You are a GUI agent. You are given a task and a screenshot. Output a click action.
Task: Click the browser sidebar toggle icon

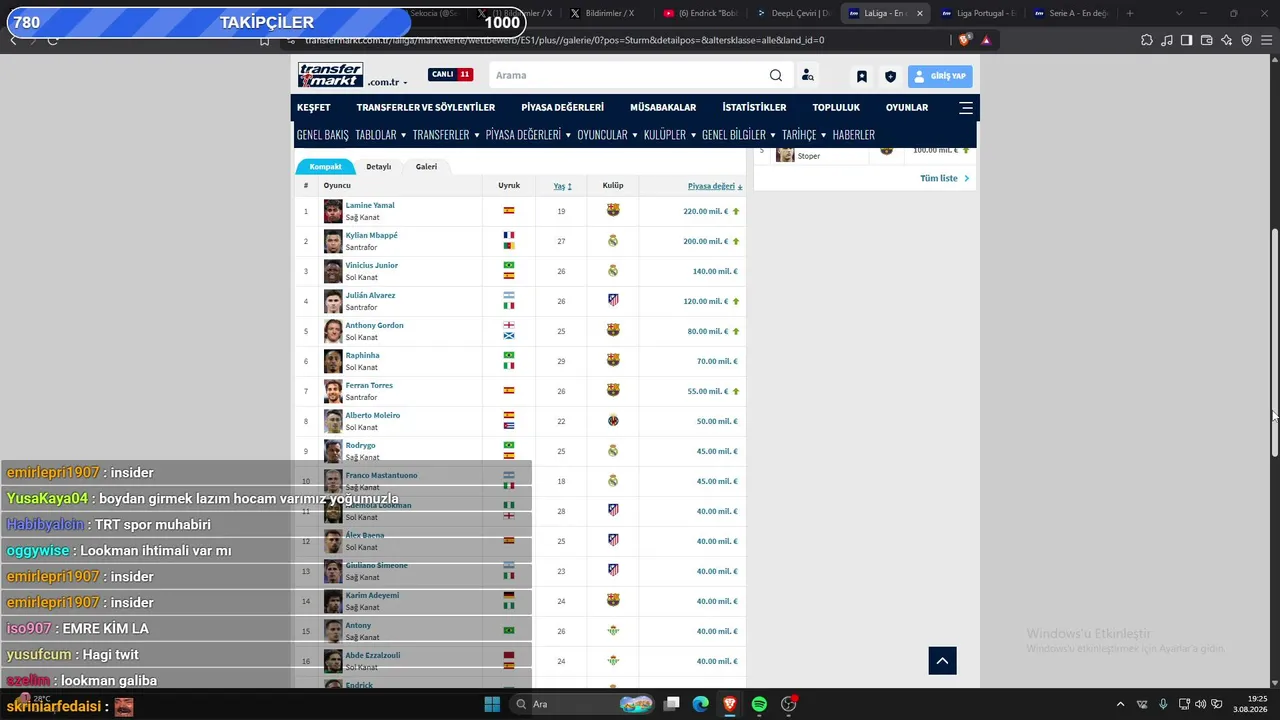click(1186, 40)
